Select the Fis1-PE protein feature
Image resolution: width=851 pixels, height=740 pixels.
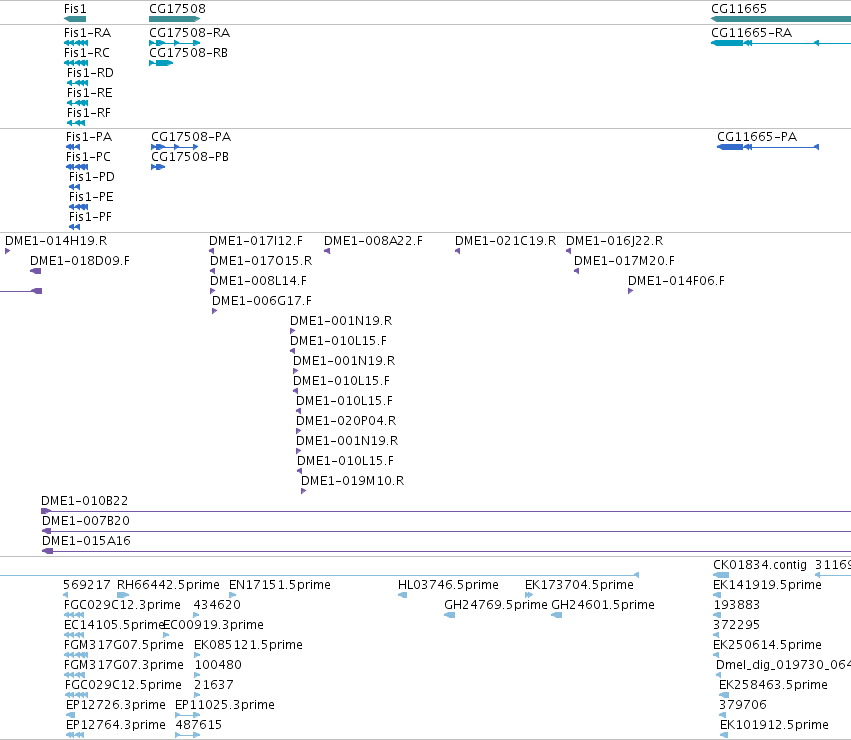coord(91,197)
